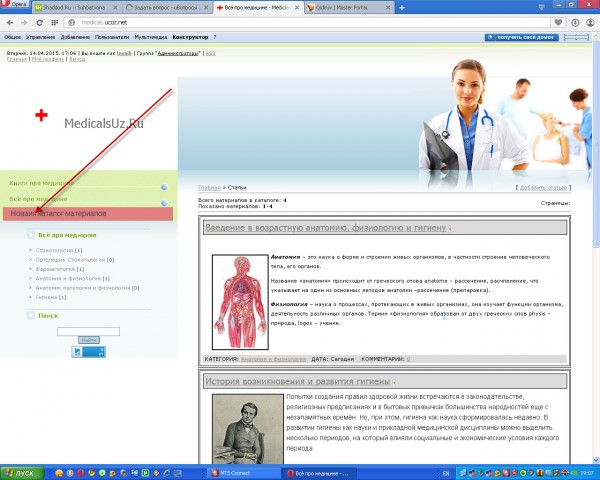Switch to the Qidiuv Master Portal tab
Image resolution: width=600 pixels, height=480 pixels.
coord(349,8)
